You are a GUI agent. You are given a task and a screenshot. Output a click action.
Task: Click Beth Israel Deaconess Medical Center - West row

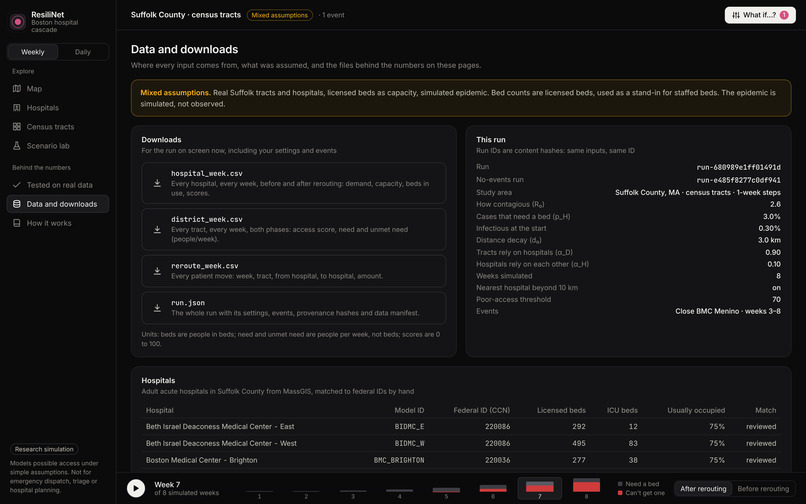click(461, 443)
